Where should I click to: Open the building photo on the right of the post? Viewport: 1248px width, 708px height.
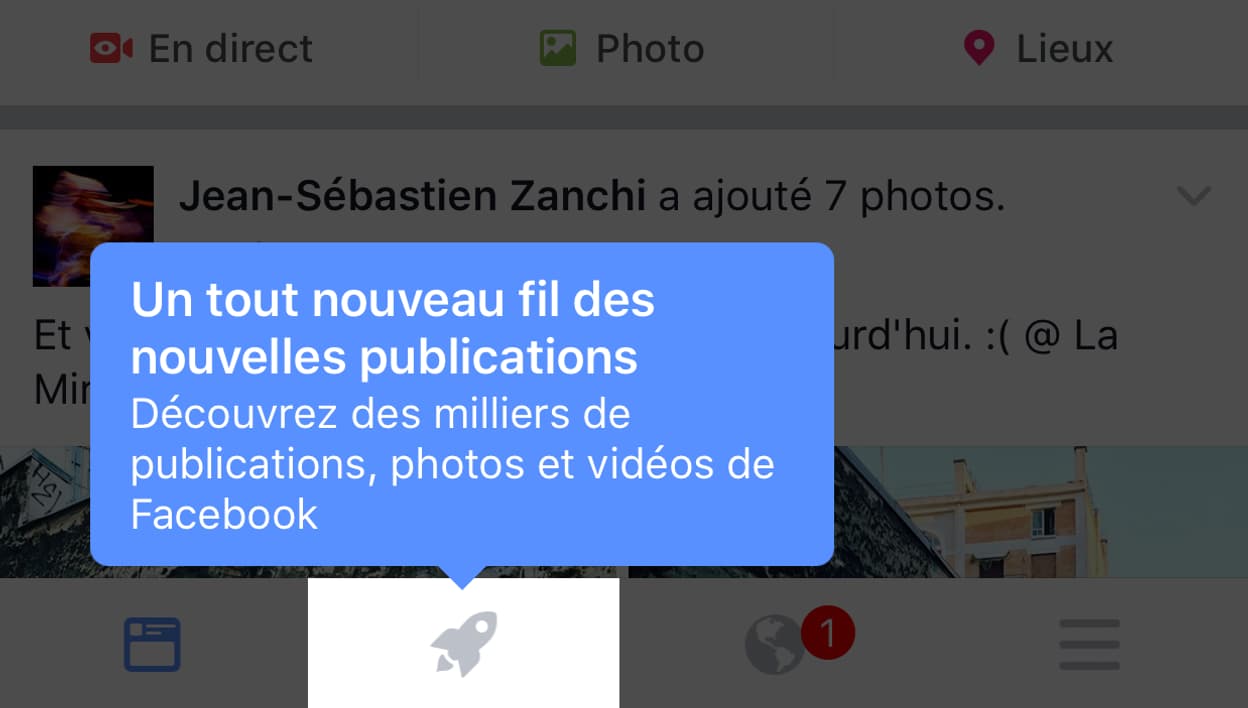[x=938, y=512]
